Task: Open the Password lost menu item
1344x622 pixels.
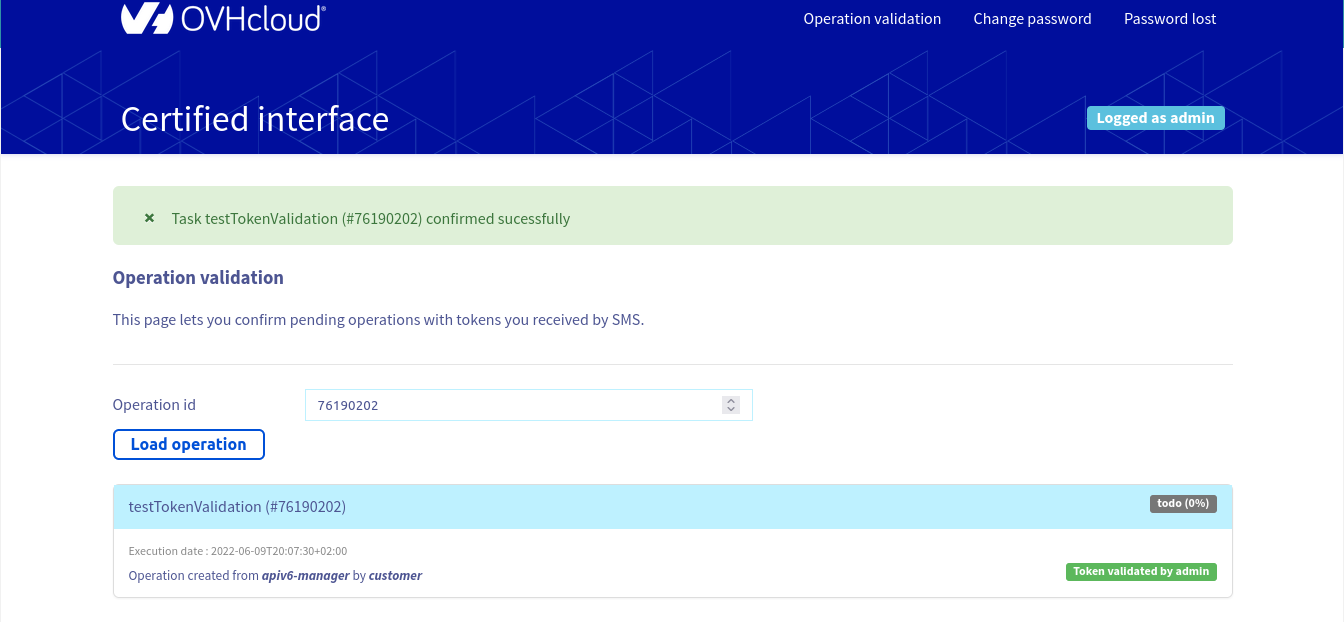Action: click(1170, 18)
